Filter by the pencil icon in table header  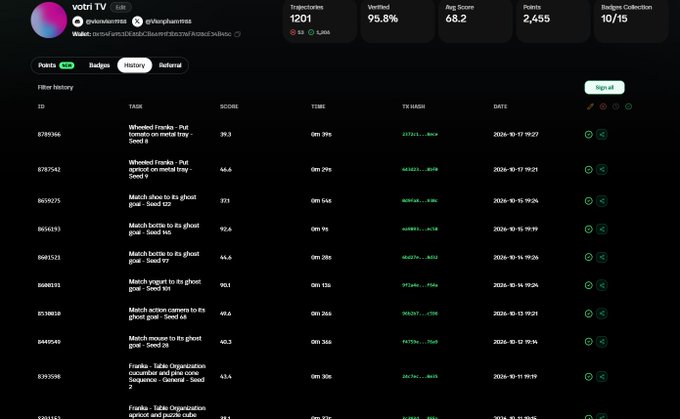coord(590,106)
